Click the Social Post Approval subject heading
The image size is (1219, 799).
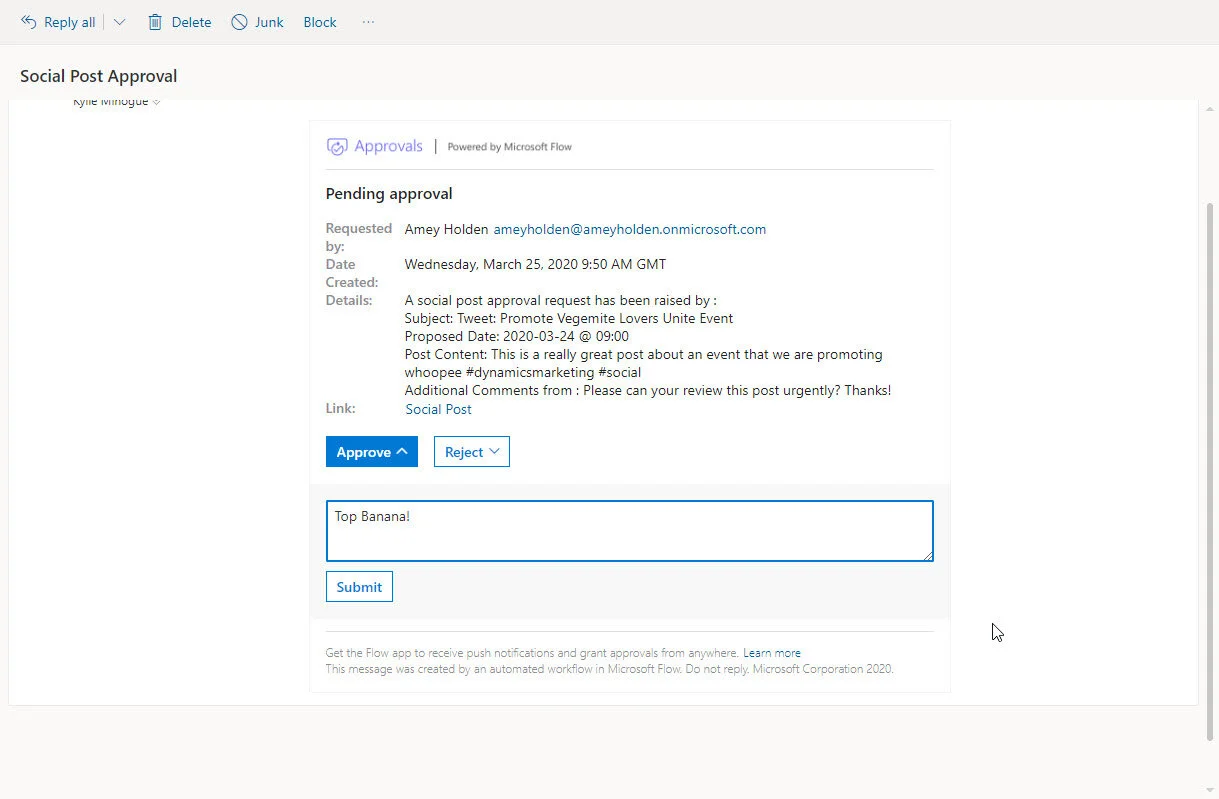tap(99, 76)
